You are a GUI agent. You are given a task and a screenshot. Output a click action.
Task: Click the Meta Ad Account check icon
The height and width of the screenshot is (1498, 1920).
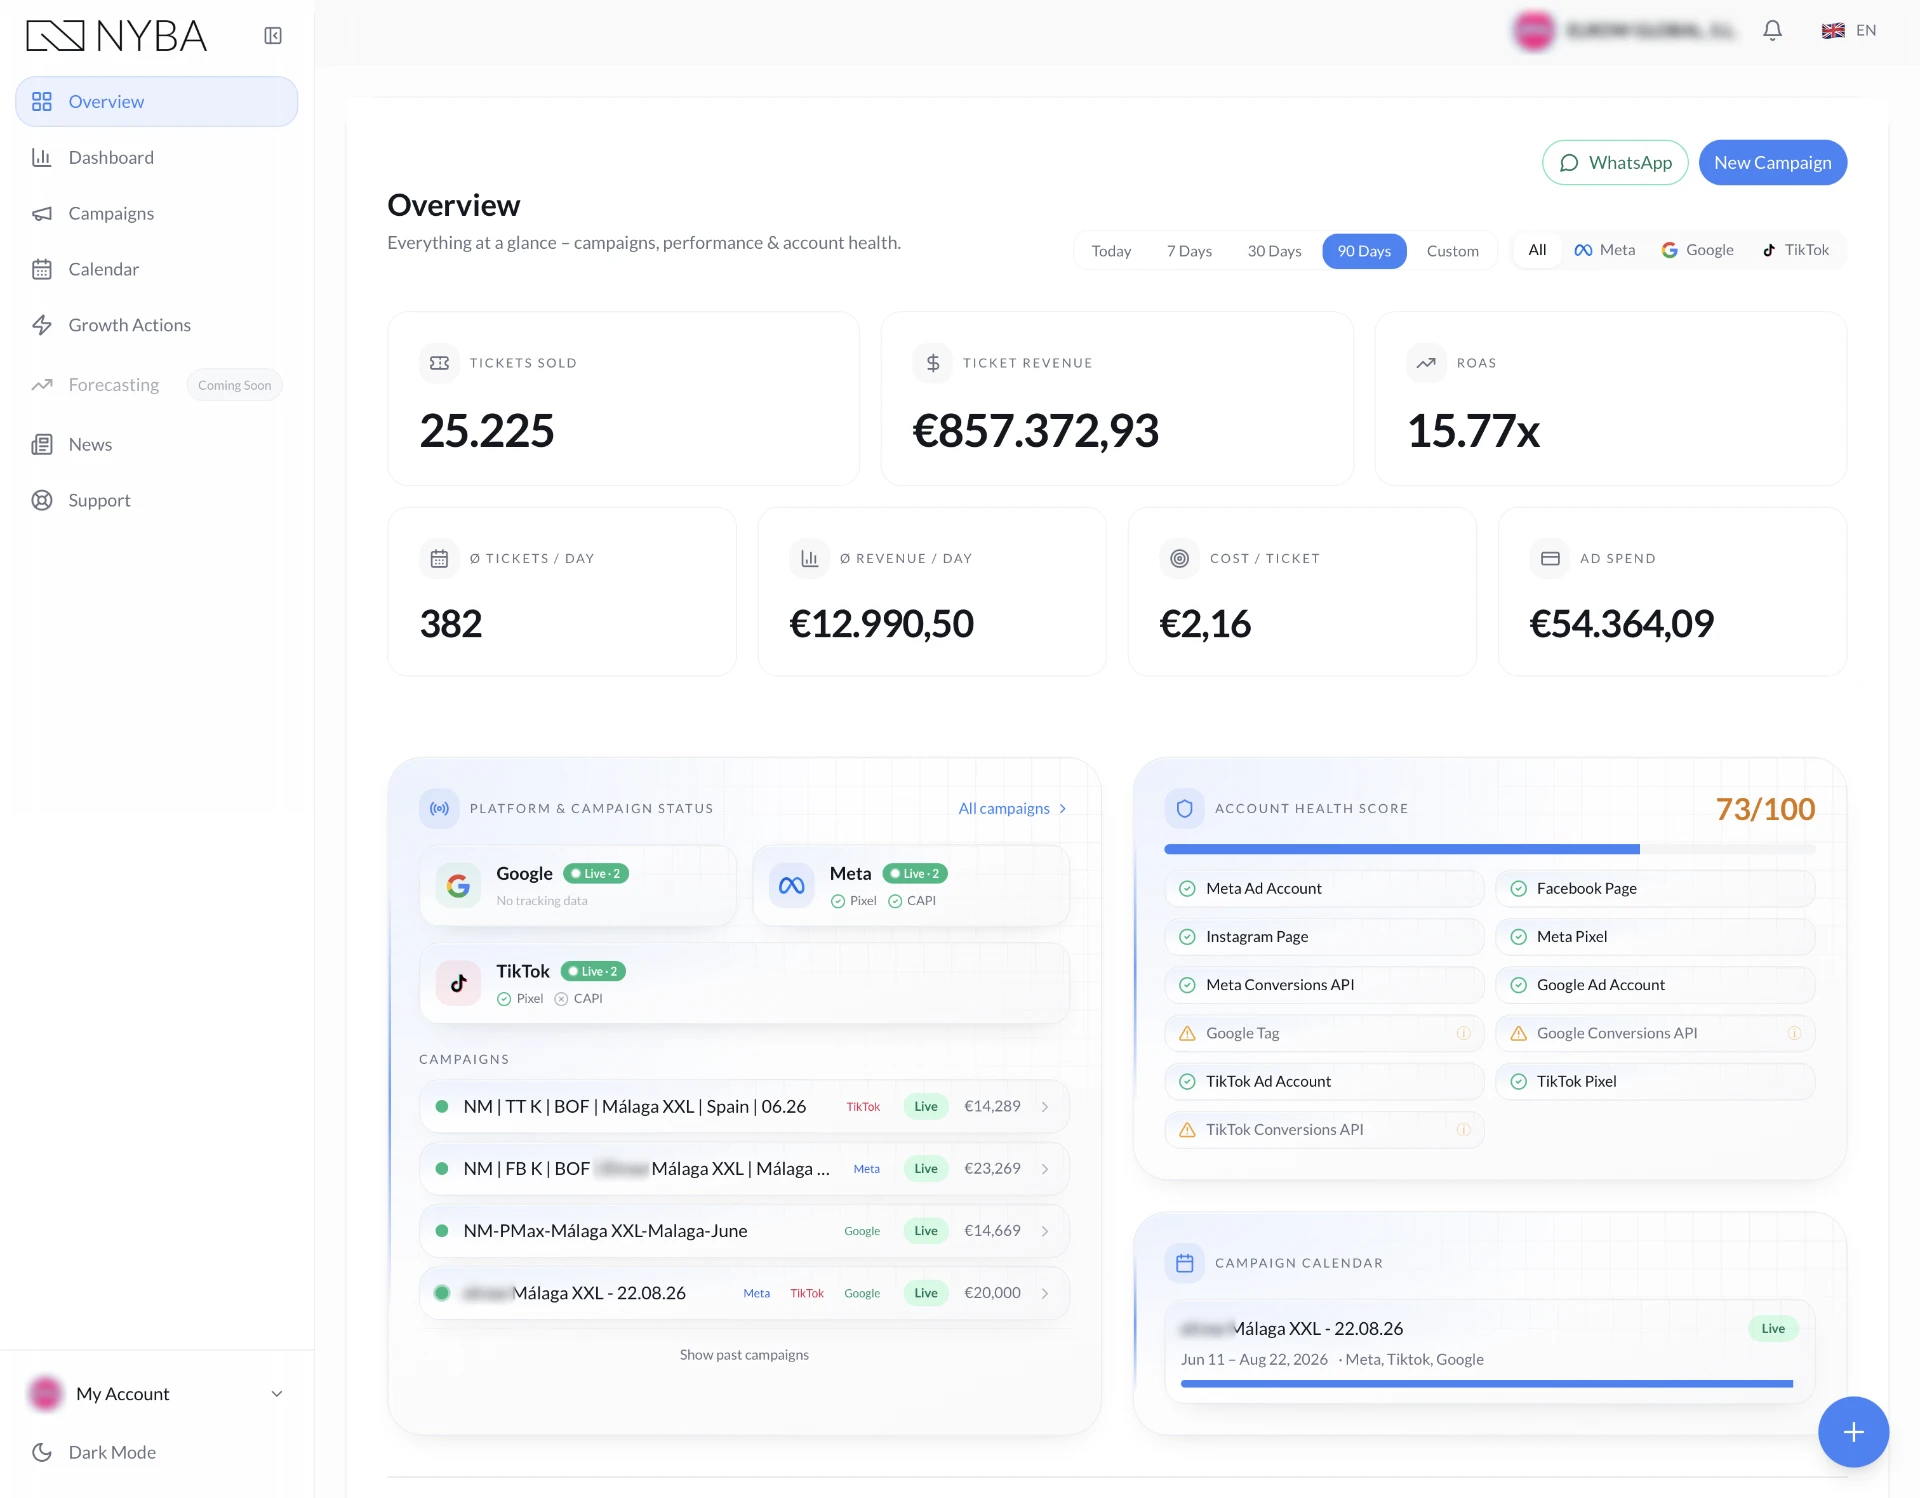pyautogui.click(x=1187, y=889)
